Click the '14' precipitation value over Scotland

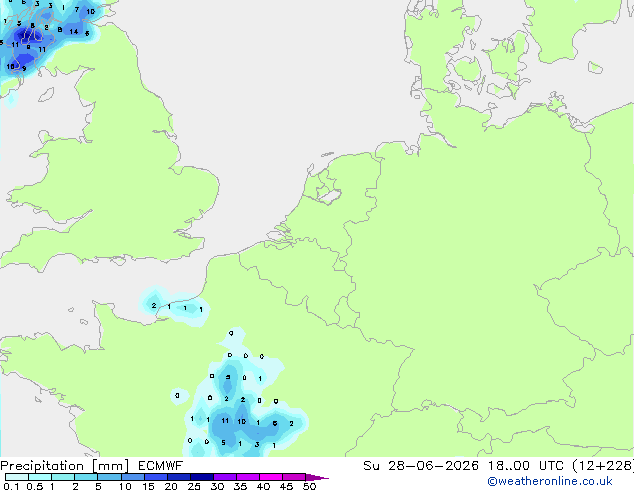click(x=74, y=31)
